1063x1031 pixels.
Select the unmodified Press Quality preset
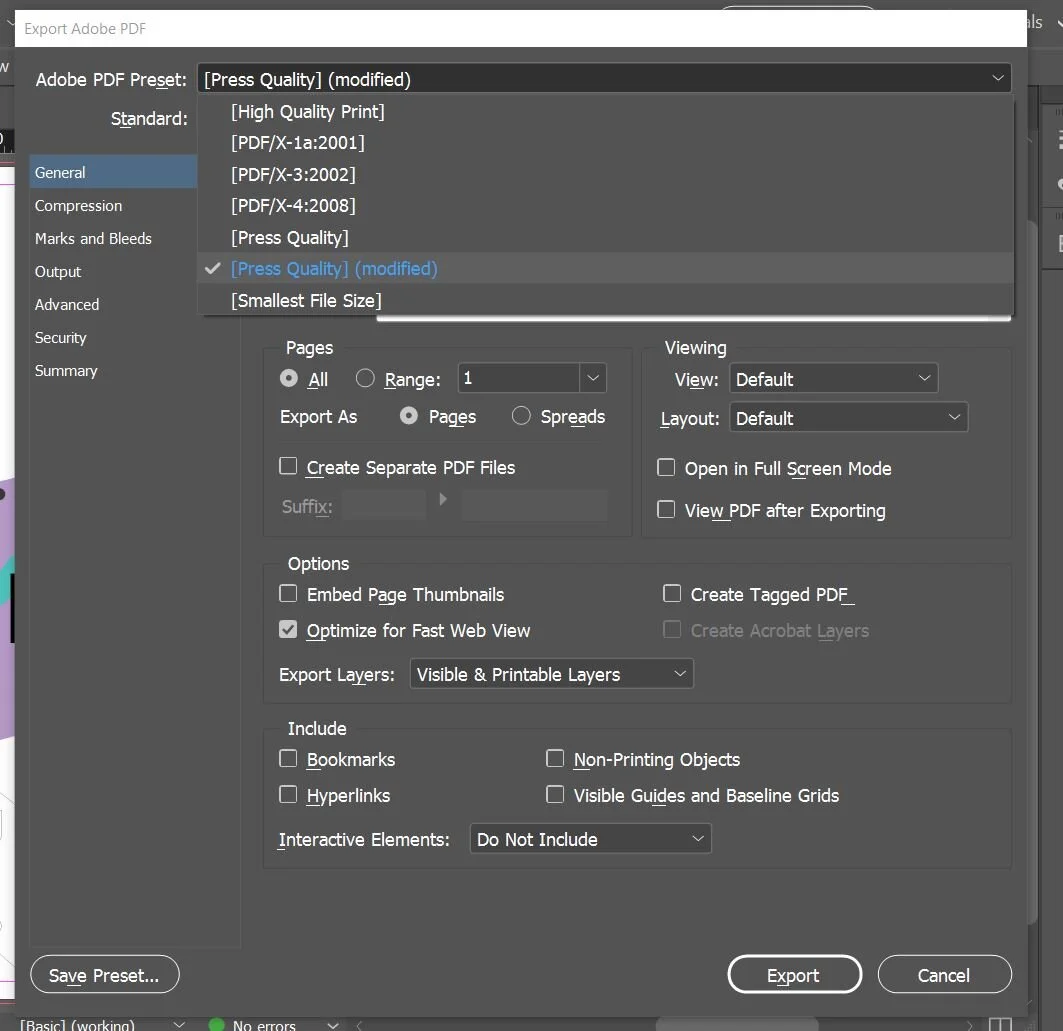point(605,237)
